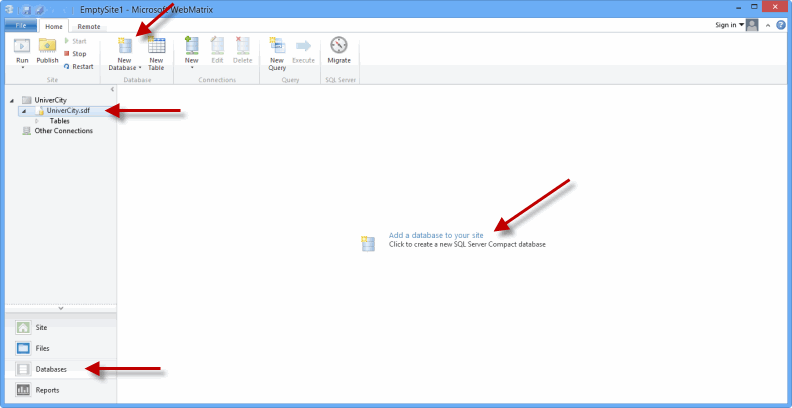Switch to the Files workspace
Screen dimensions: 792x408
coord(61,348)
